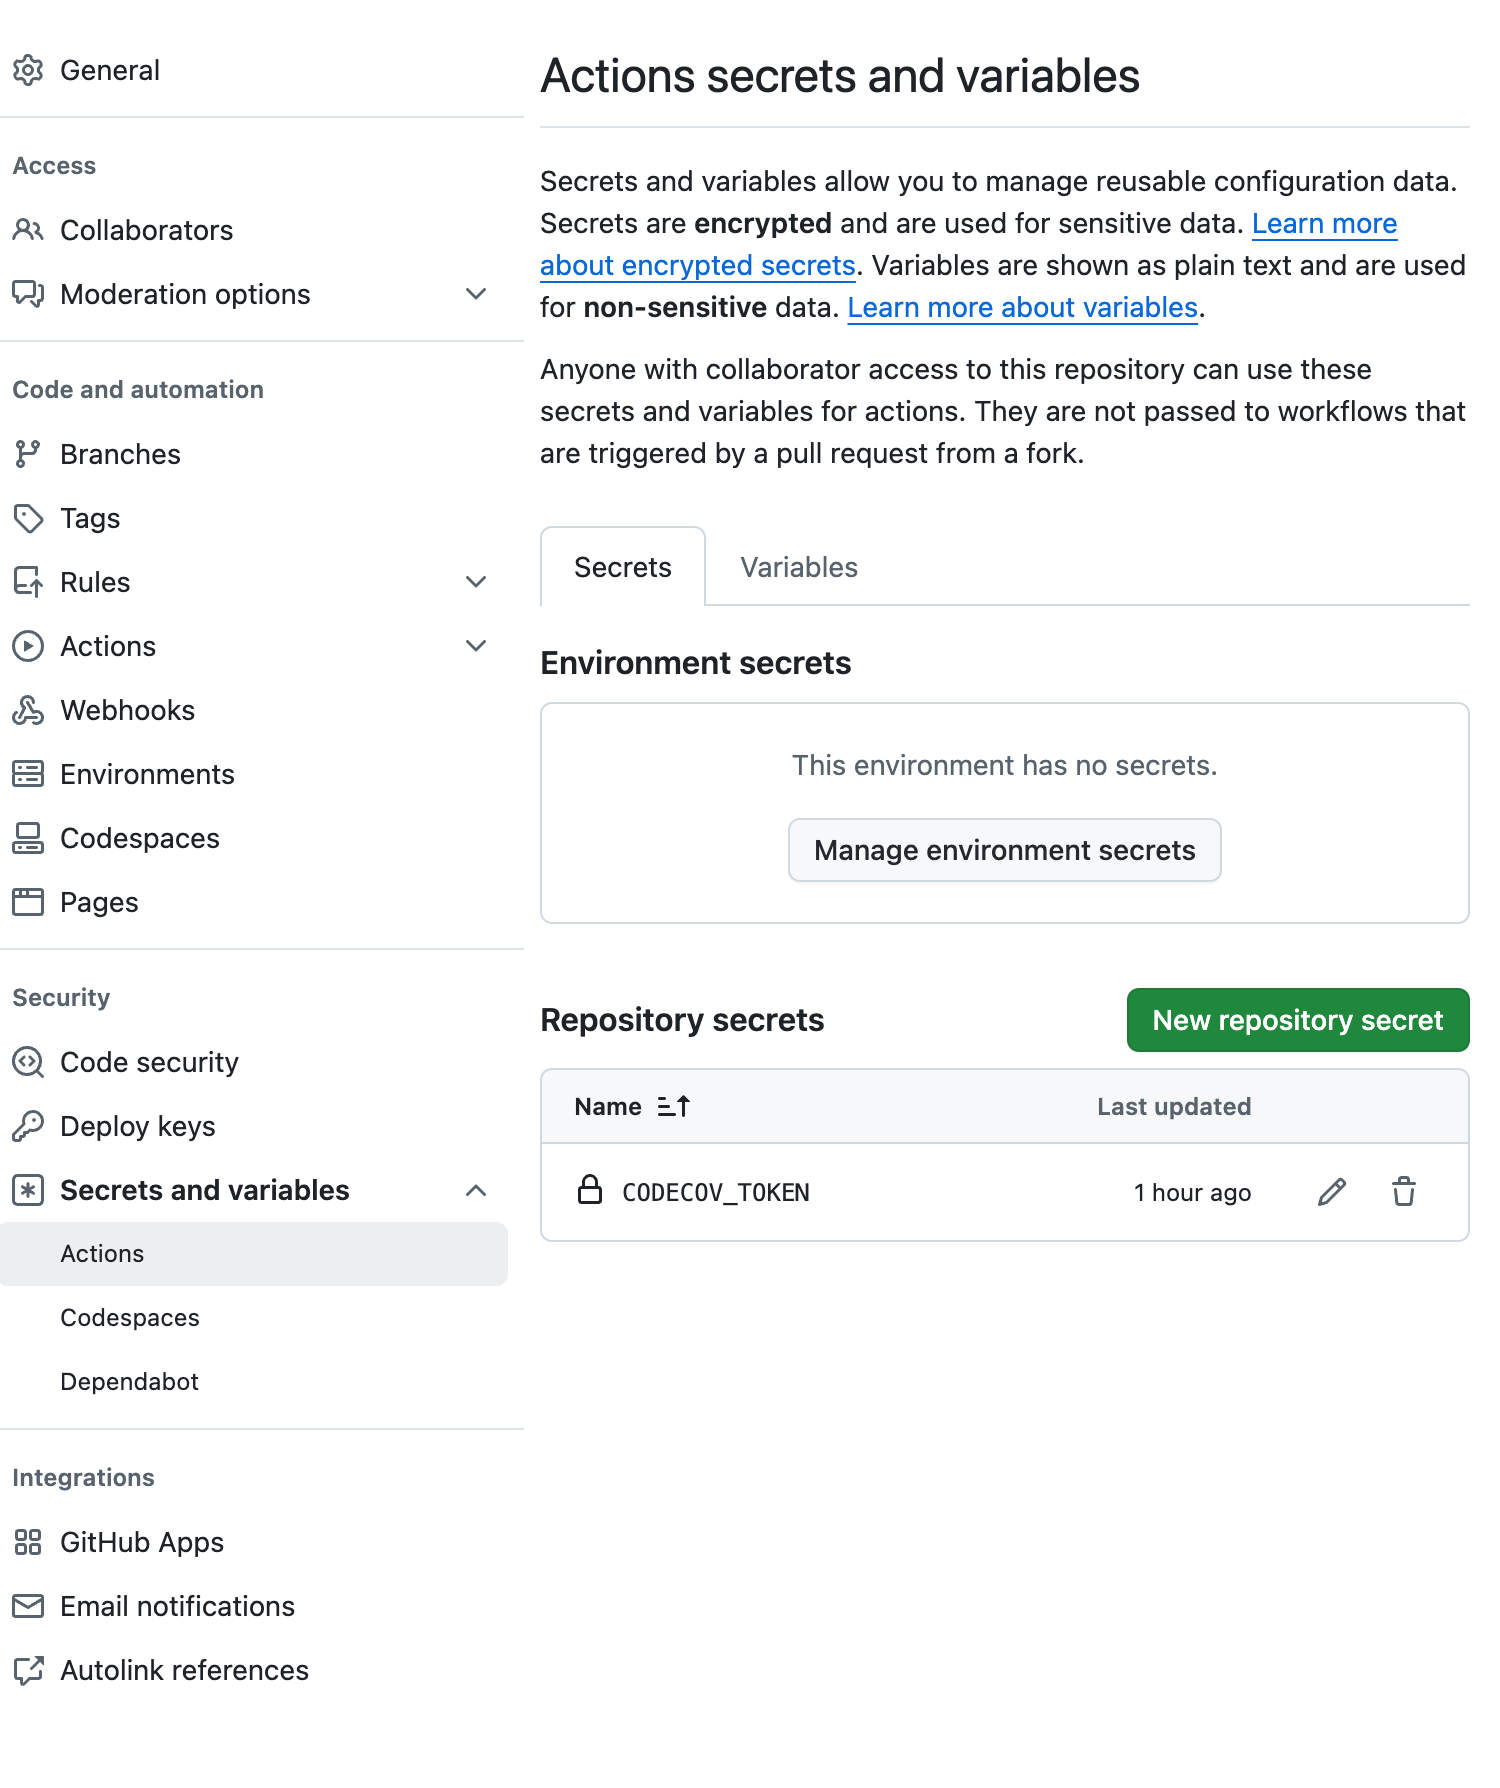Click the General gear icon
1500x1788 pixels.
pos(28,70)
